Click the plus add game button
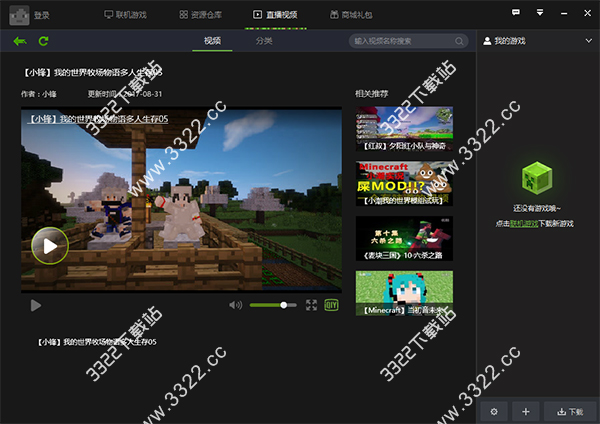This screenshot has height=424, width=600. [x=526, y=412]
